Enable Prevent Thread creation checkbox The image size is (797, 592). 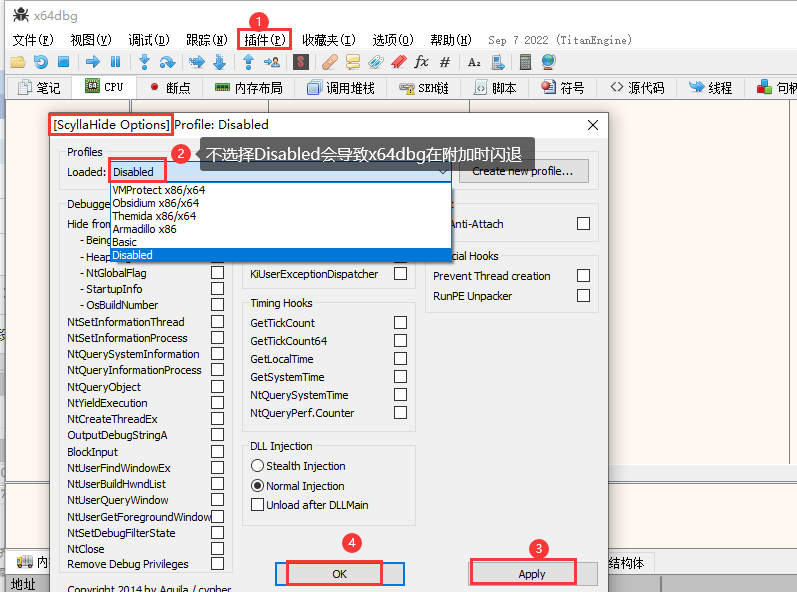[x=584, y=275]
